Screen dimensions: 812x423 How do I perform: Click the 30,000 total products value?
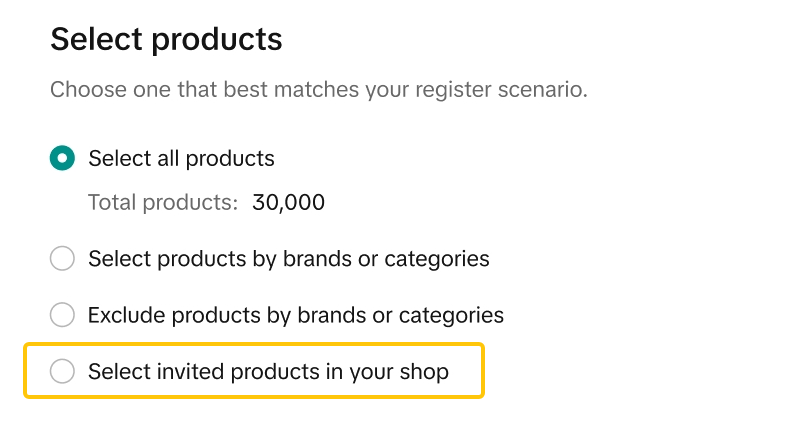[289, 203]
